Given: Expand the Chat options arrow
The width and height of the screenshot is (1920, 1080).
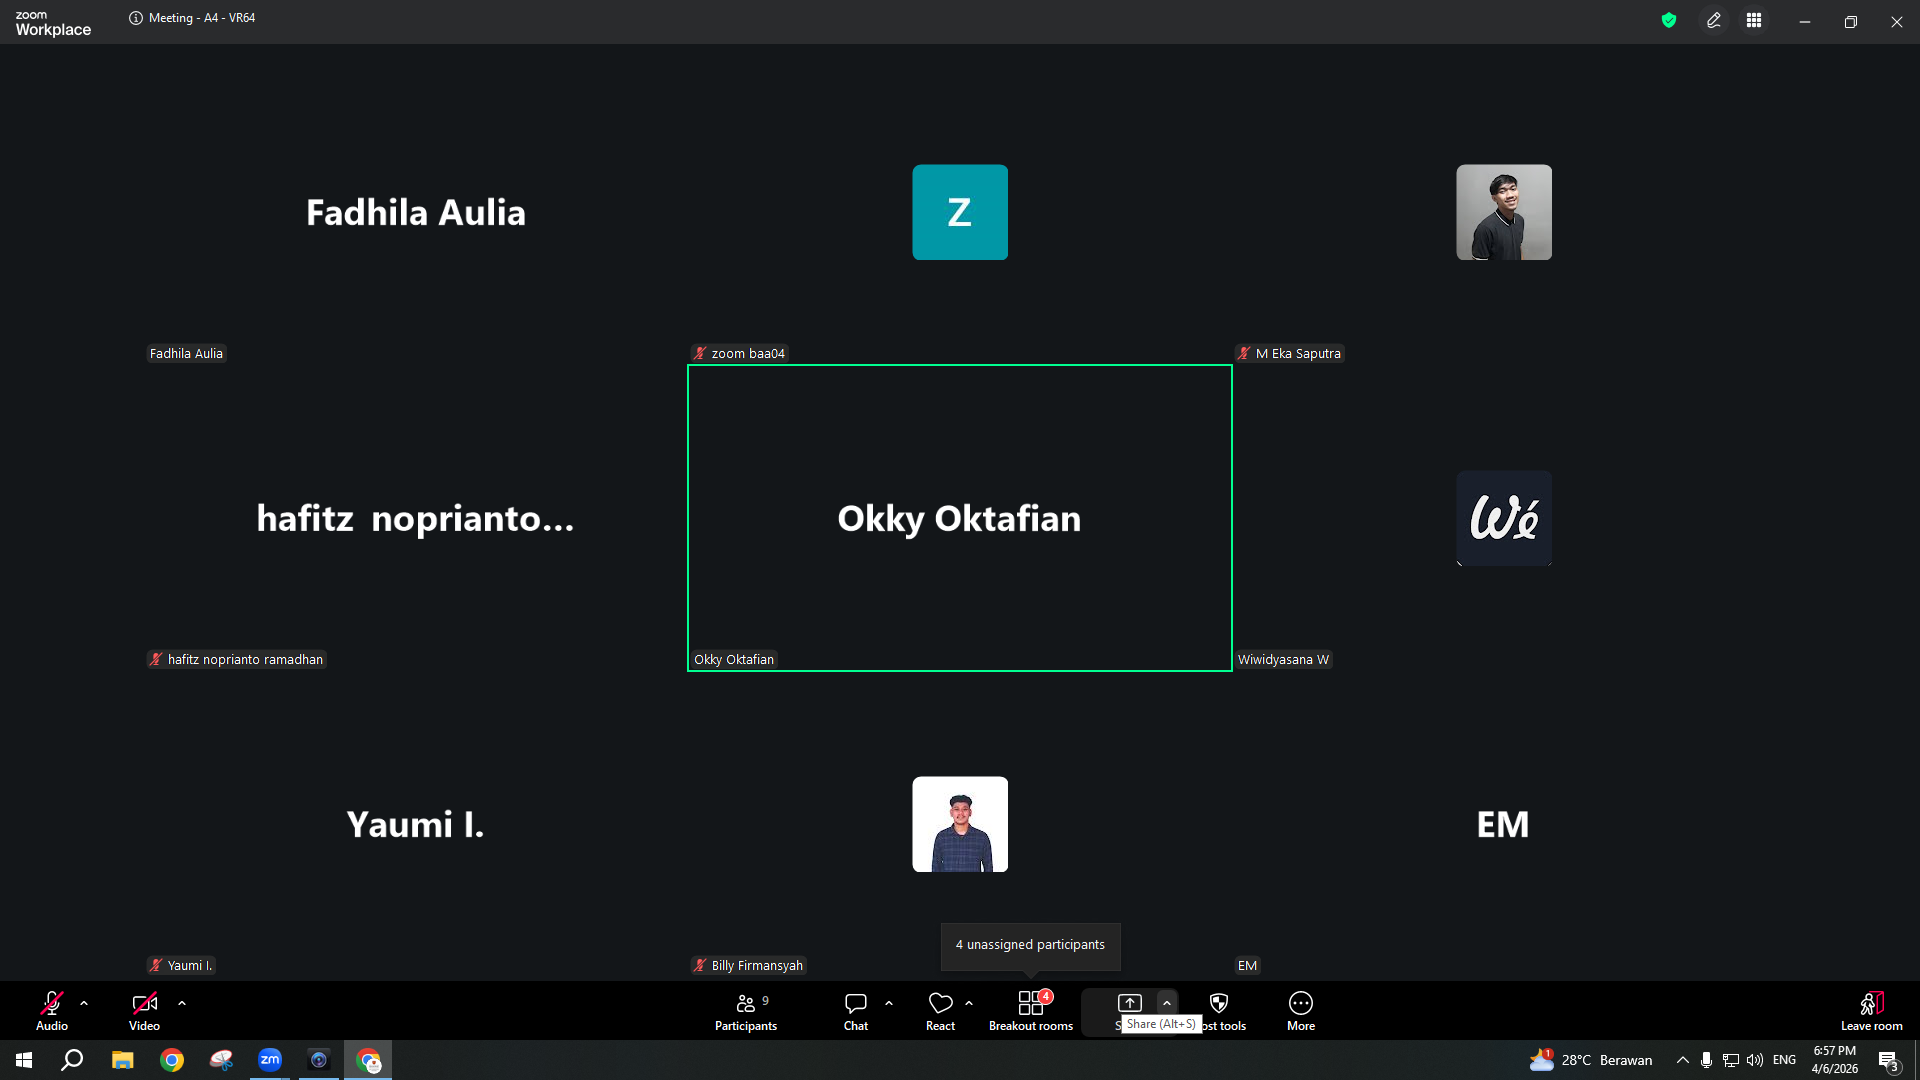Looking at the screenshot, I should point(889,1003).
